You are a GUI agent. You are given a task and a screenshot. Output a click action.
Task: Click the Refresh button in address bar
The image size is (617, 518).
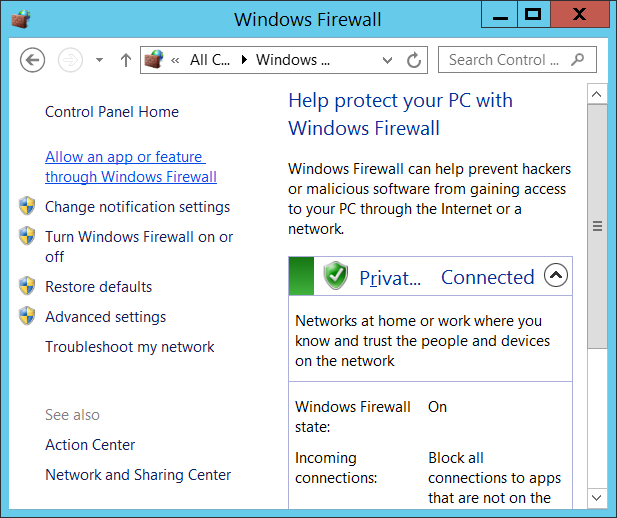(413, 60)
